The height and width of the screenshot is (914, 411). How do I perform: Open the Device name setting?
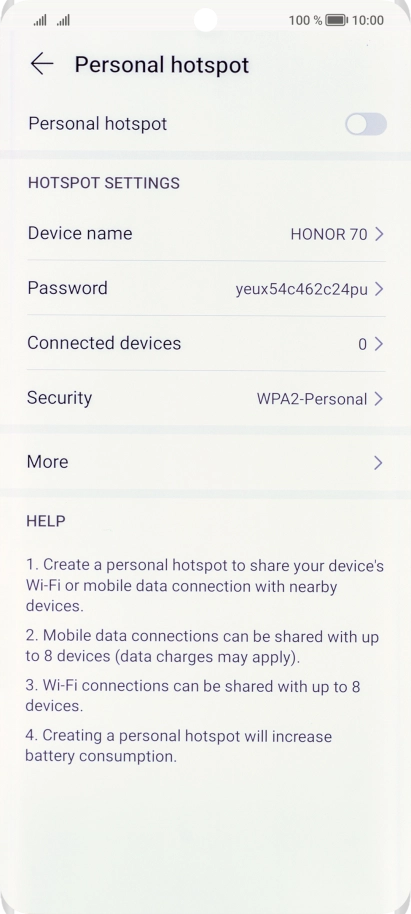point(206,234)
